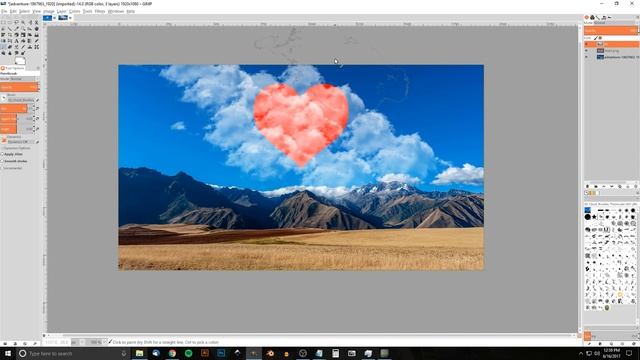Viewport: 640px width, 360px height.
Task: Select the Crop tool
Action: [x=10, y=35]
